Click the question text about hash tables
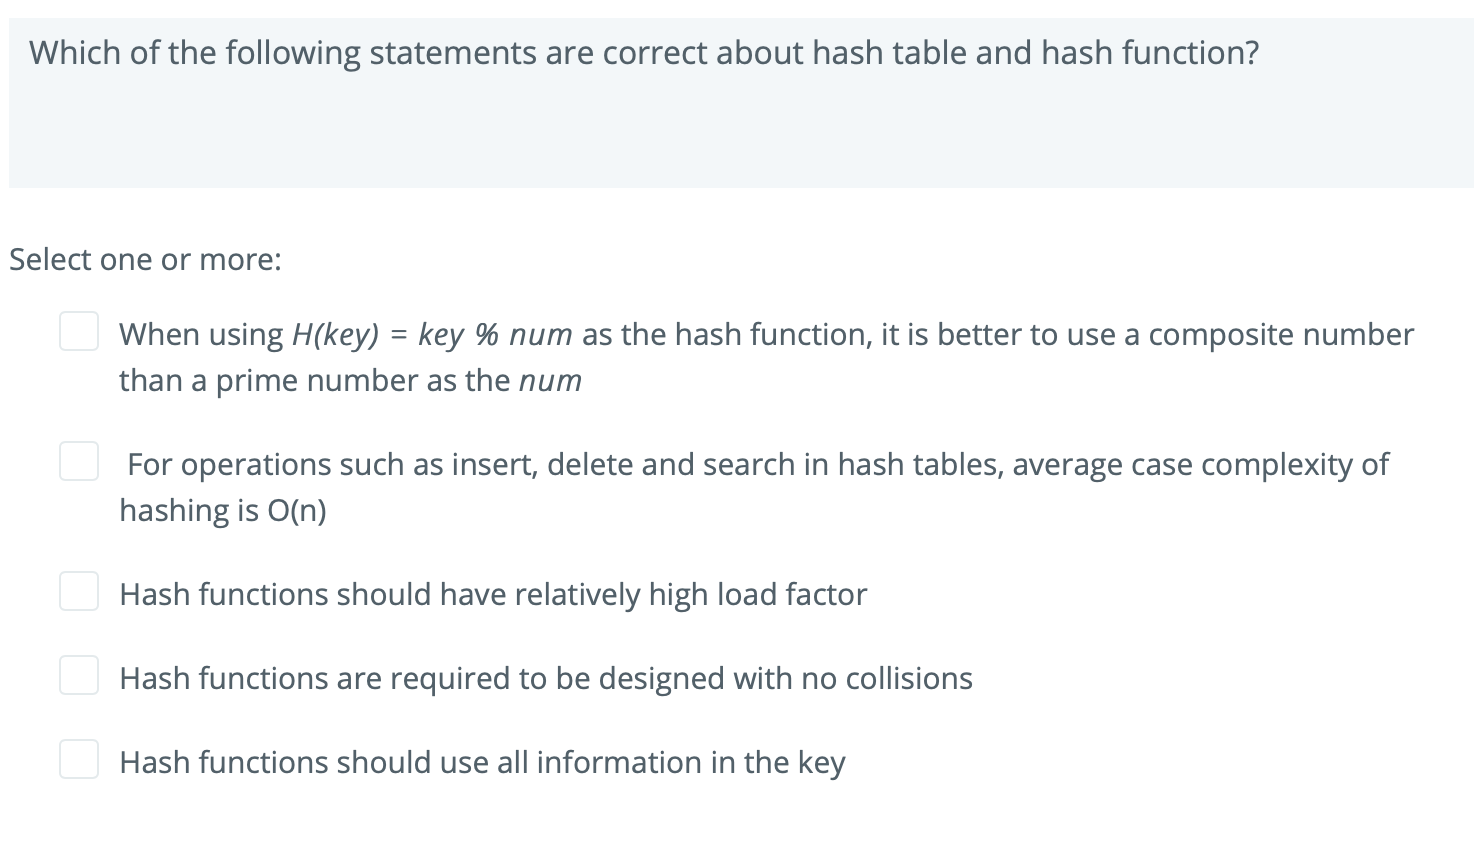1474x844 pixels. (644, 52)
